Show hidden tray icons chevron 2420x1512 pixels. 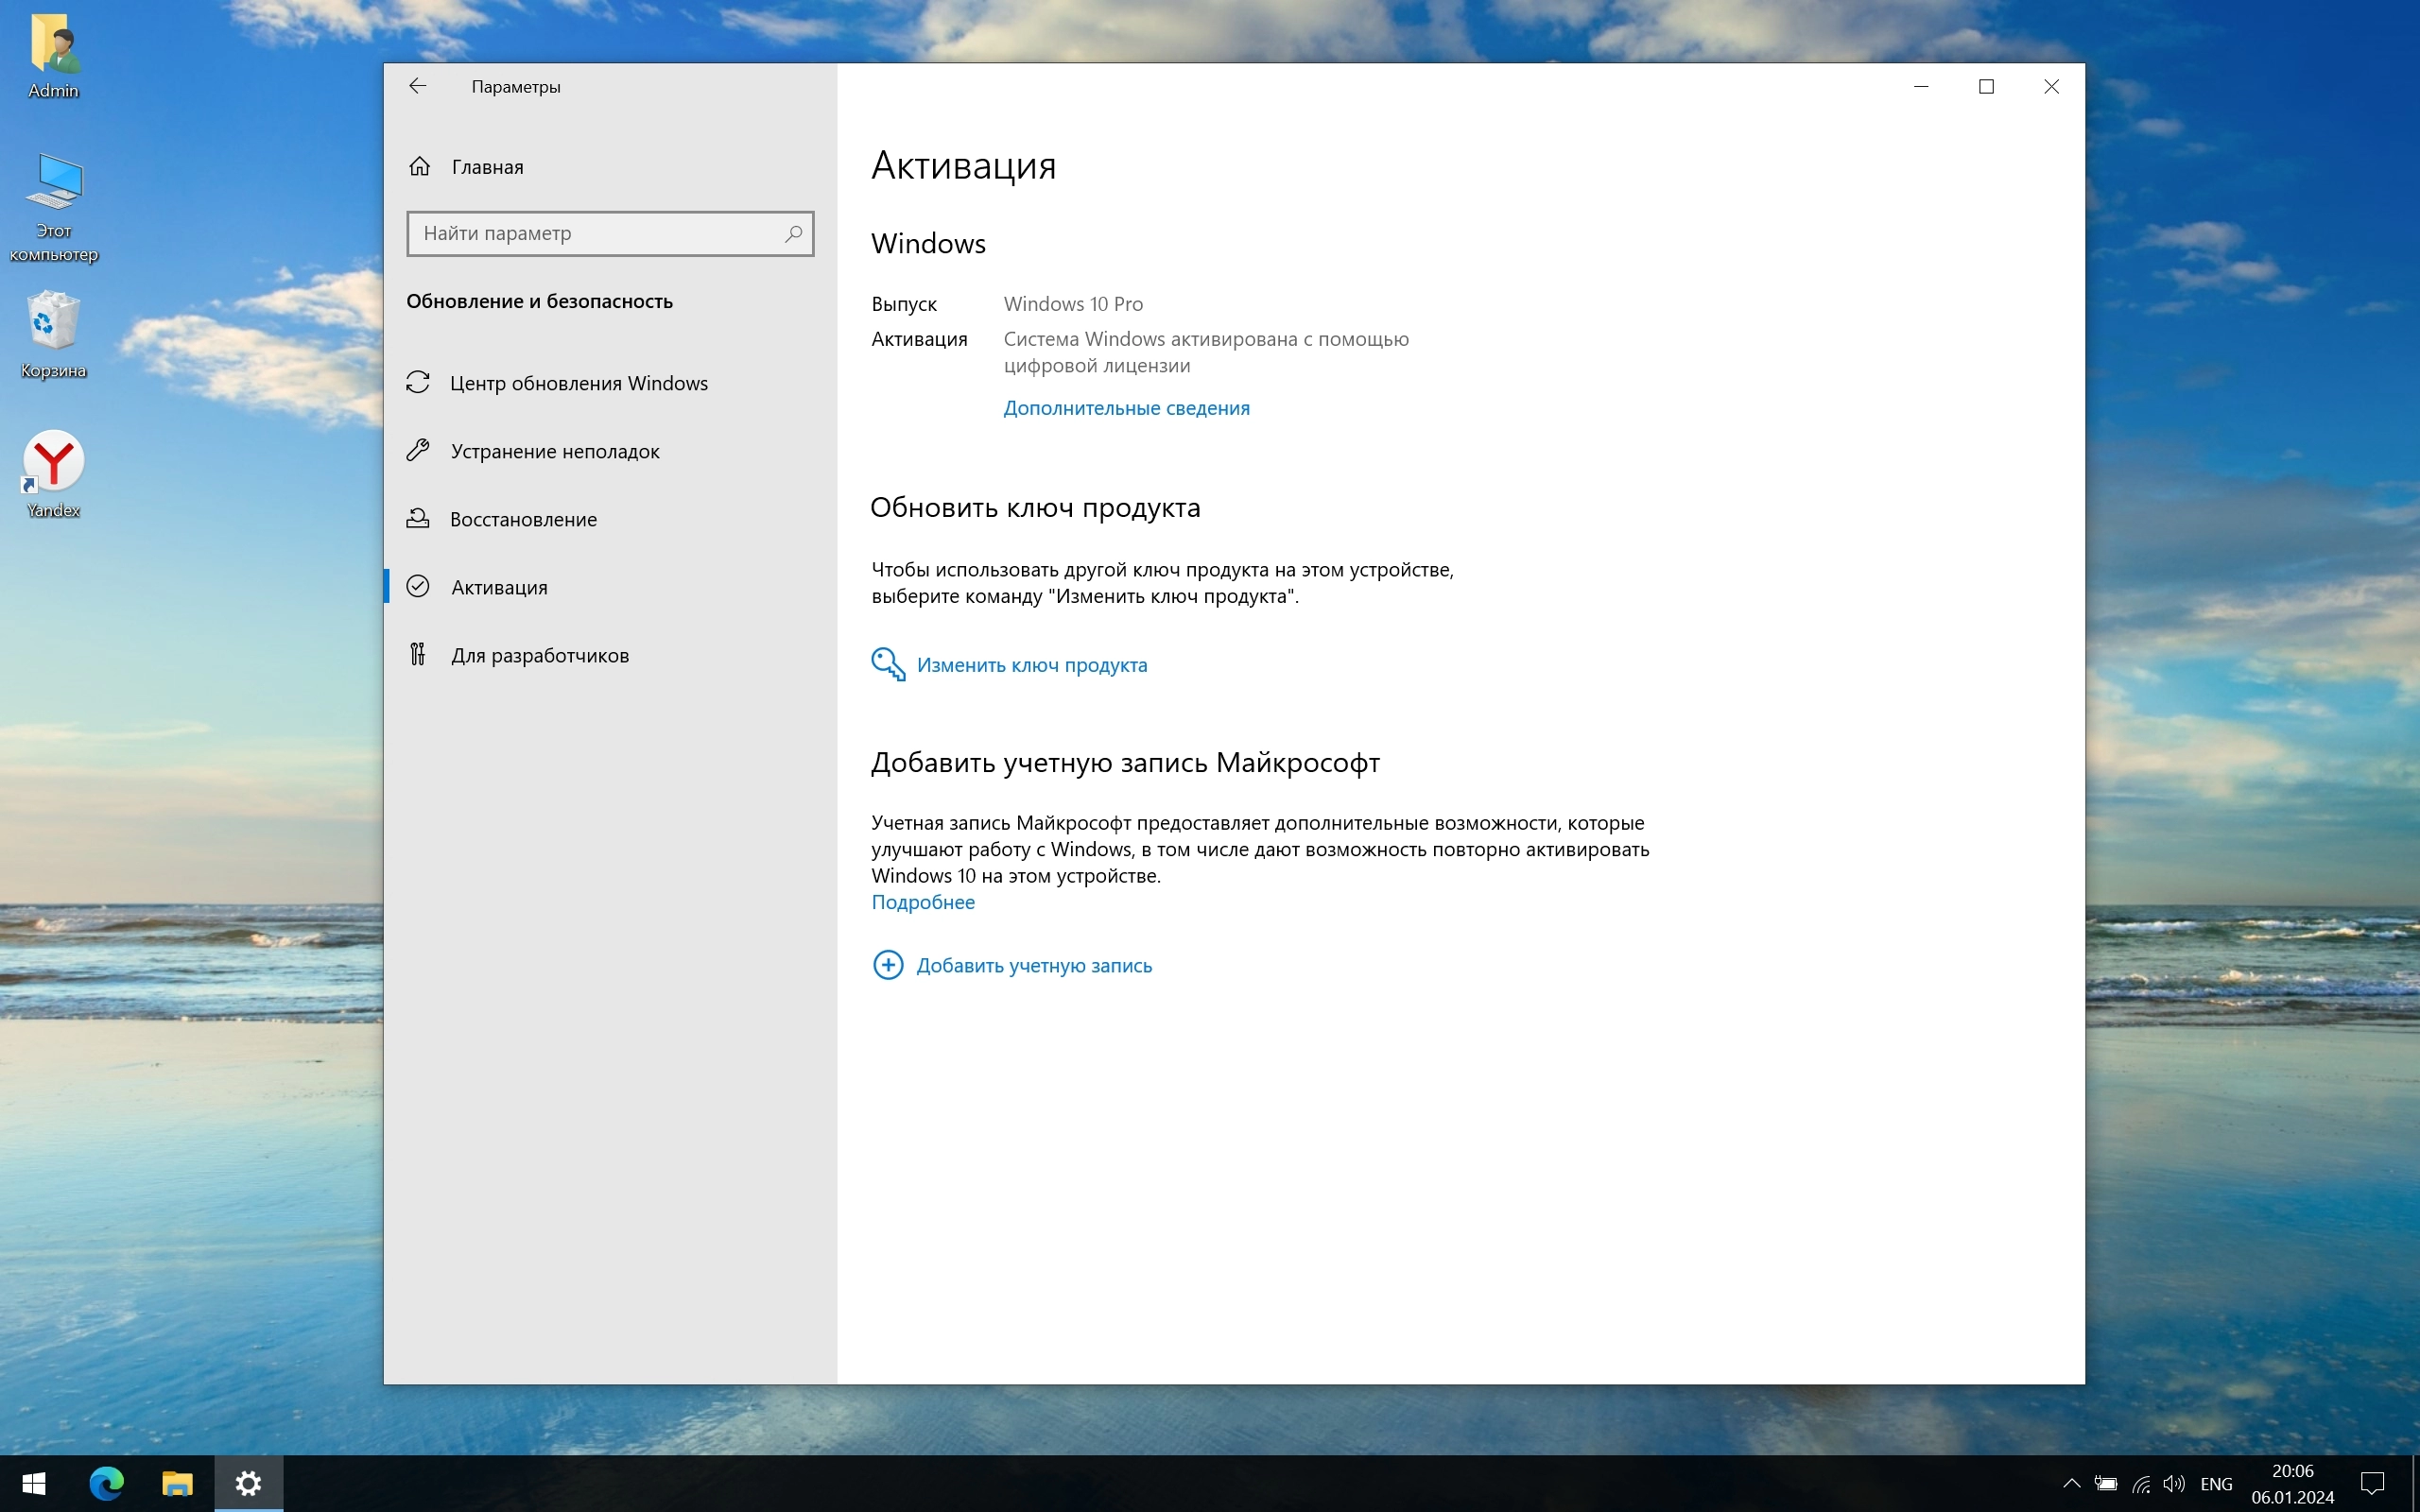tap(2071, 1483)
